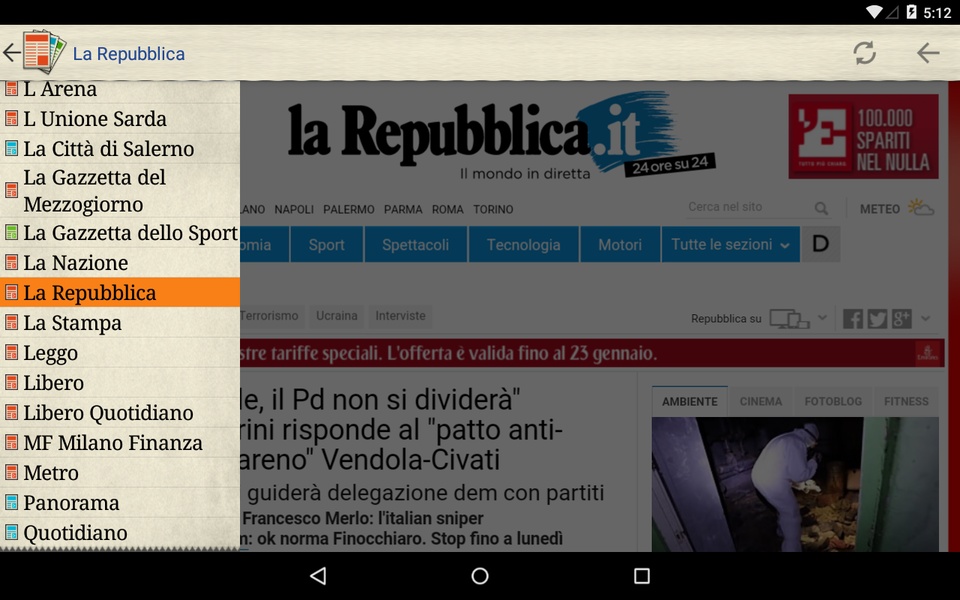The image size is (960, 600).
Task: Open the Sport section tab
Action: [x=327, y=244]
